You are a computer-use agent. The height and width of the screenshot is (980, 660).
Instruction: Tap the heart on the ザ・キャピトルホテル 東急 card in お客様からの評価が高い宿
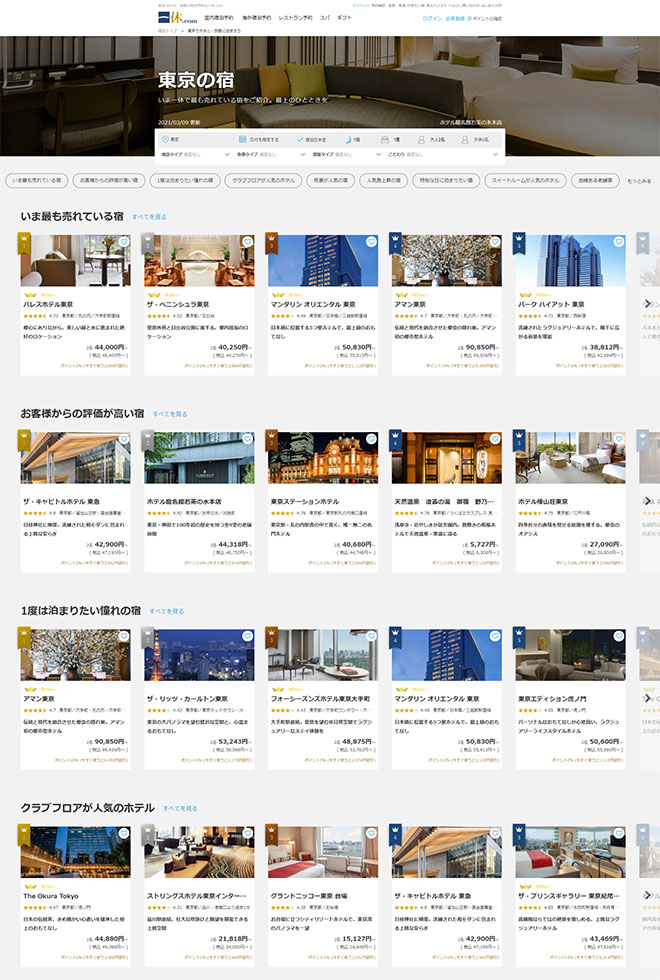click(x=124, y=439)
